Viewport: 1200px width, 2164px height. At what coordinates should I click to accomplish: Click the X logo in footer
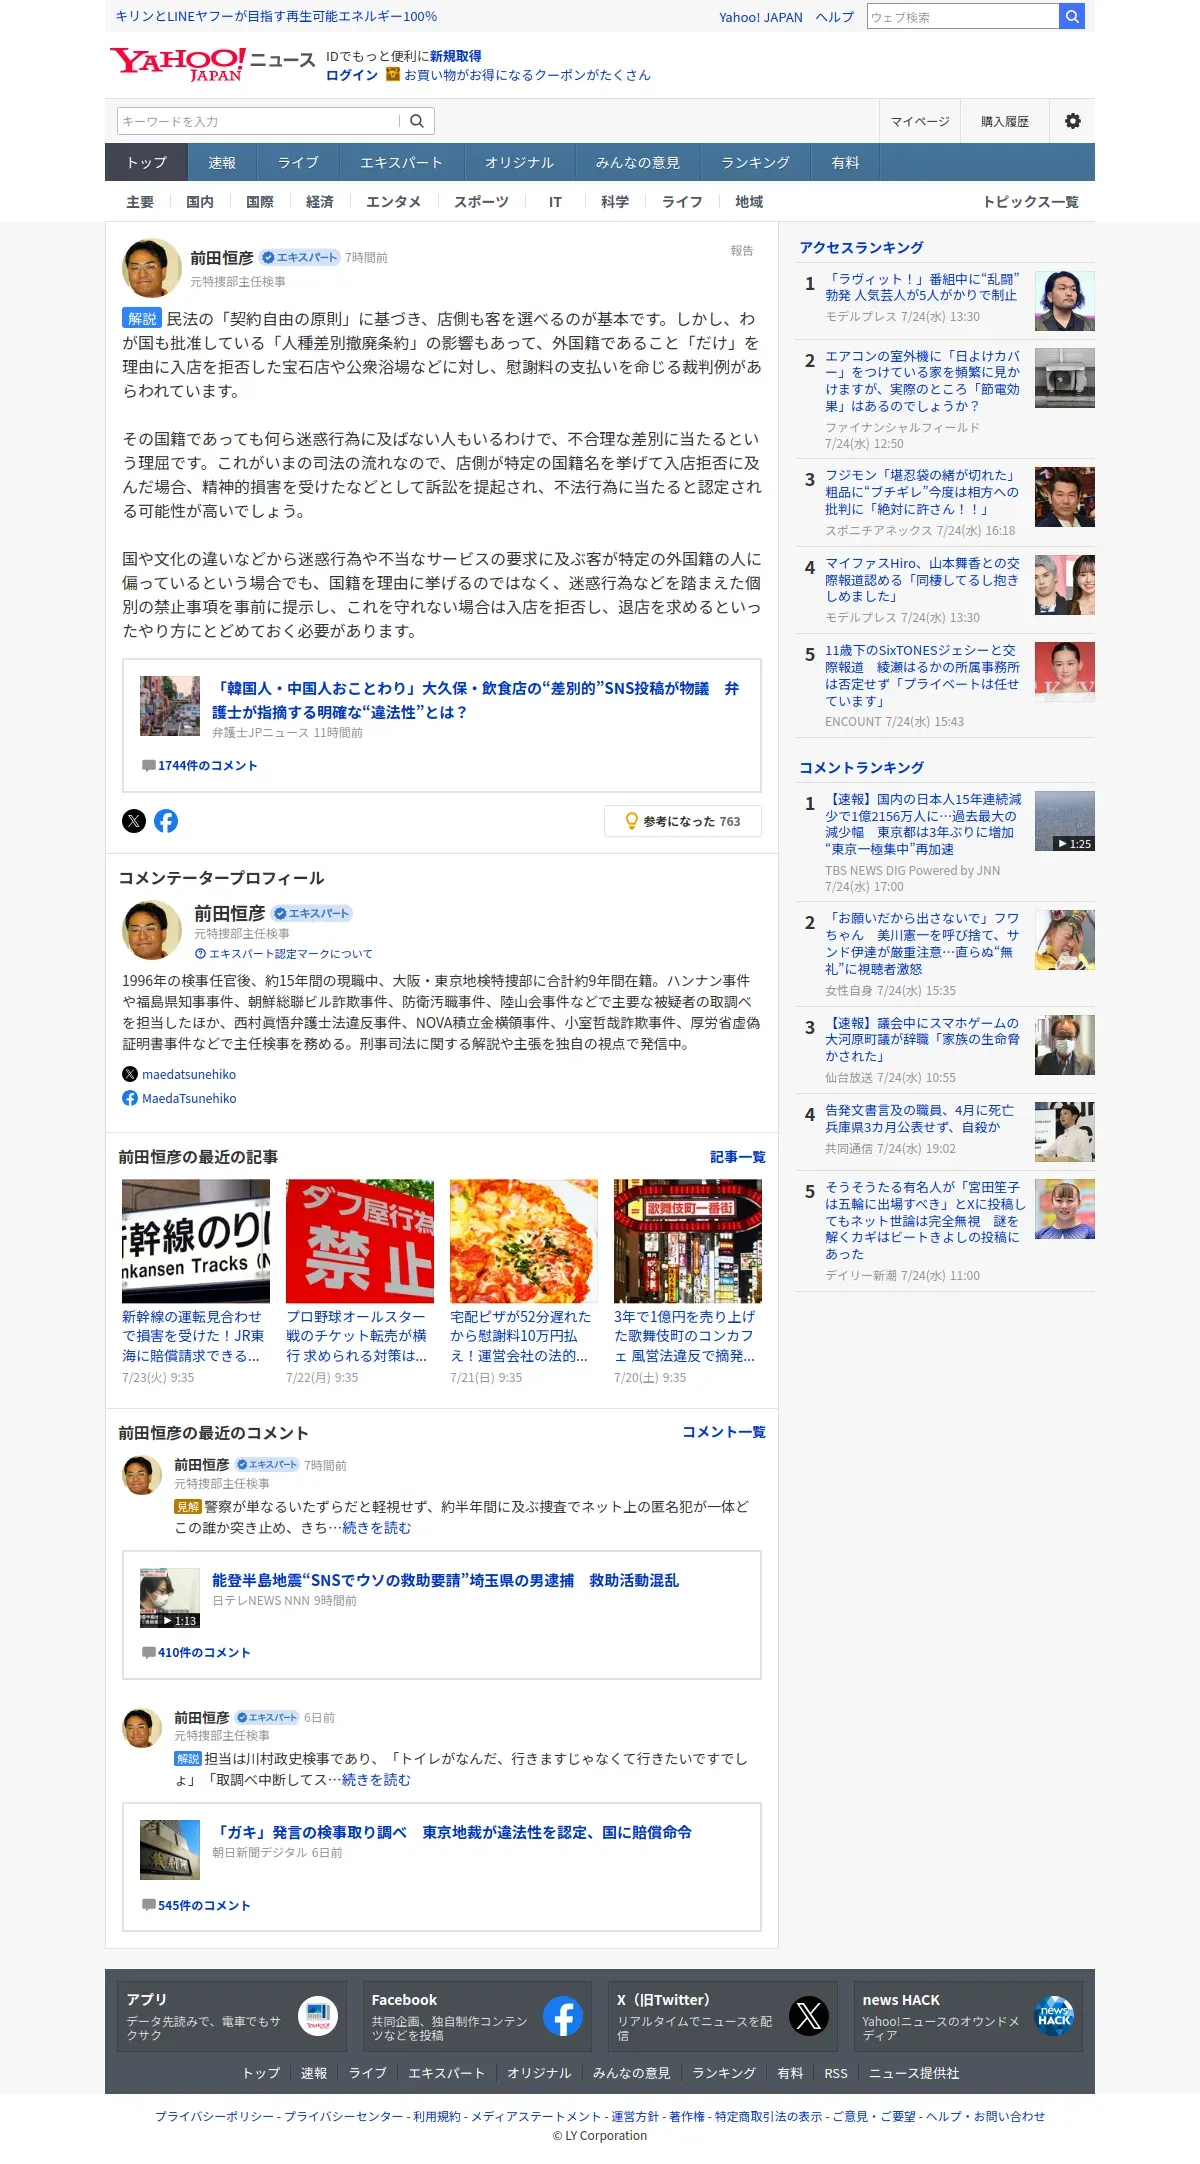pyautogui.click(x=809, y=2016)
